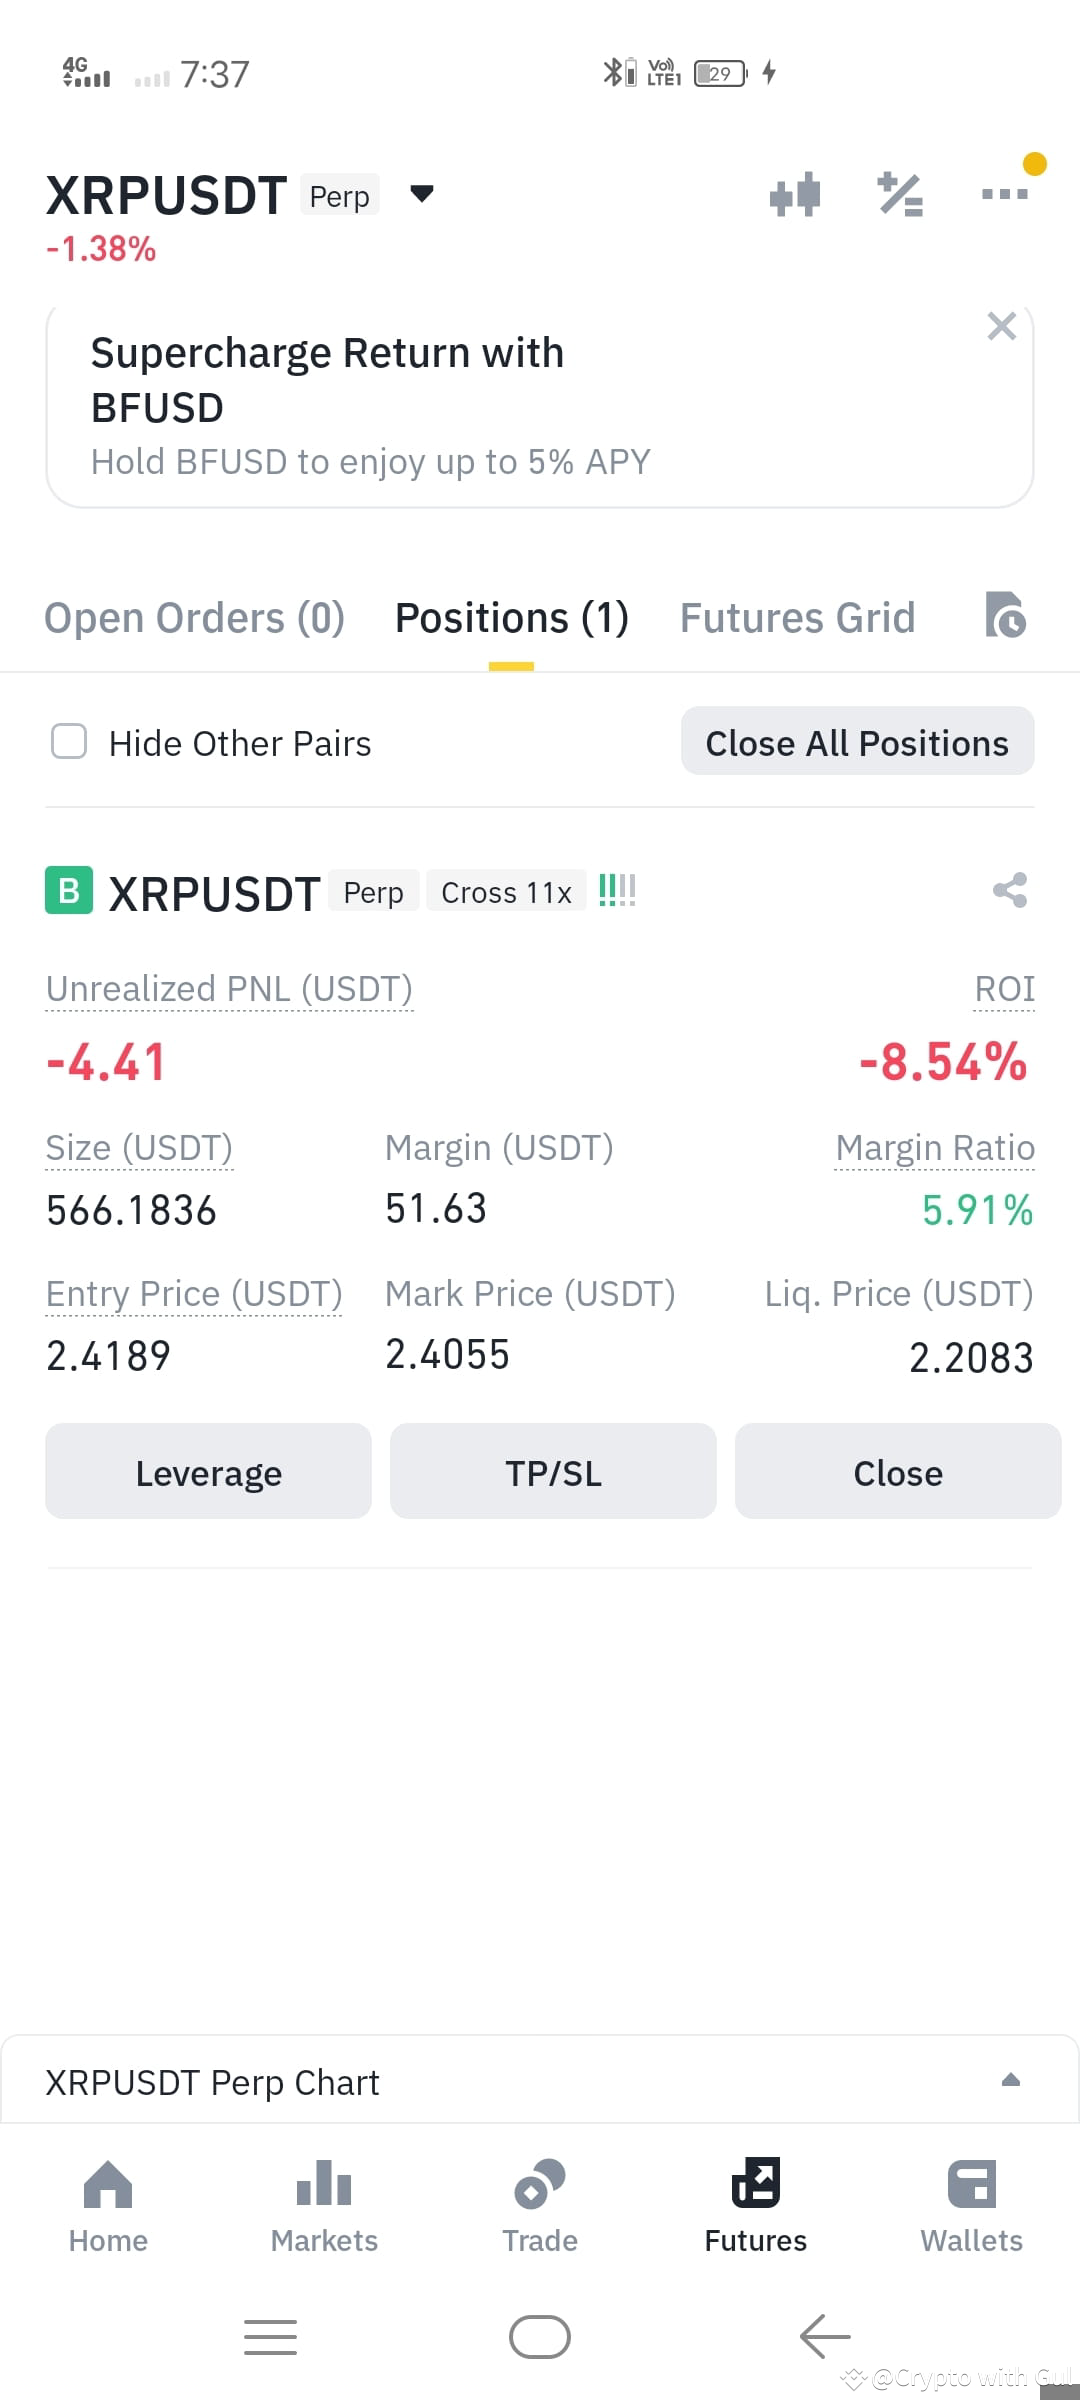Screen dimensions: 1080x2400
Task: Tap the Android back arrow
Action: 825,2337
